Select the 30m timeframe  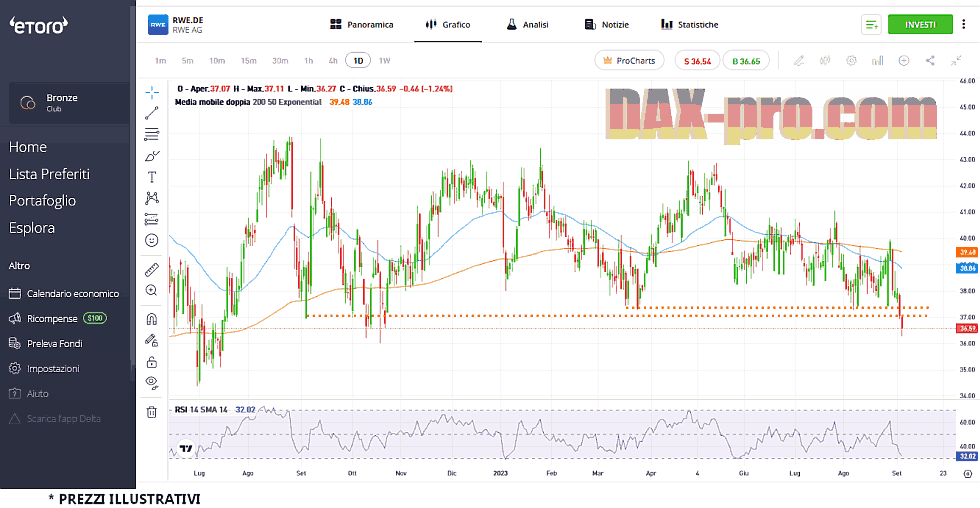pos(280,61)
